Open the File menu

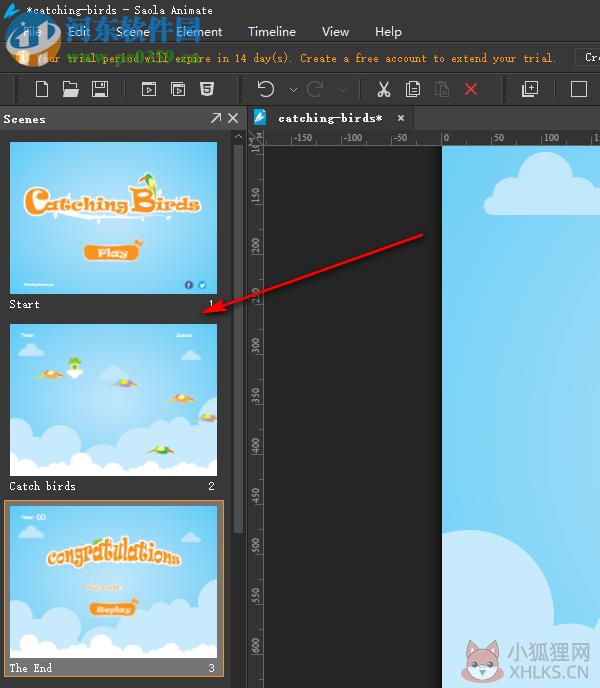click(x=33, y=32)
